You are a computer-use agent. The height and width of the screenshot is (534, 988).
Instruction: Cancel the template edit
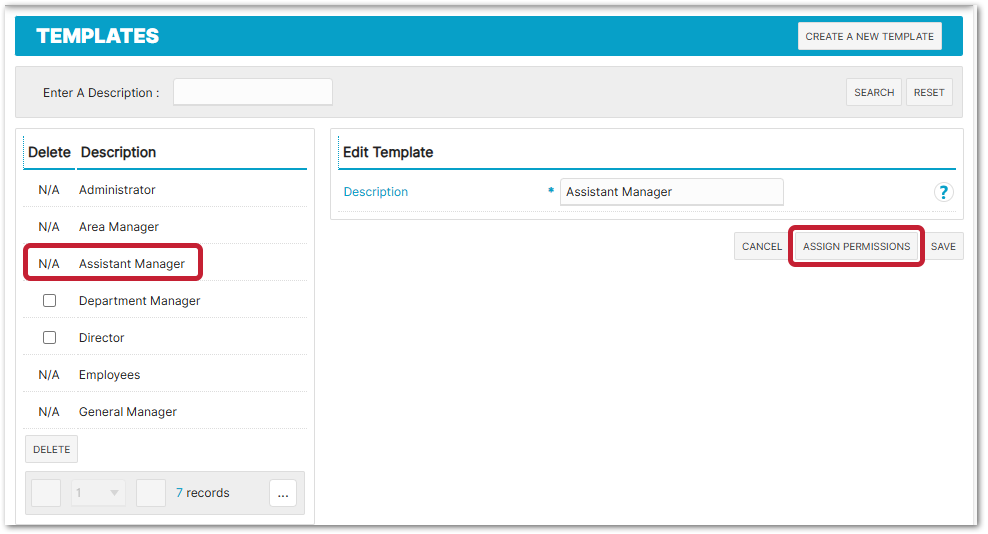pos(762,246)
